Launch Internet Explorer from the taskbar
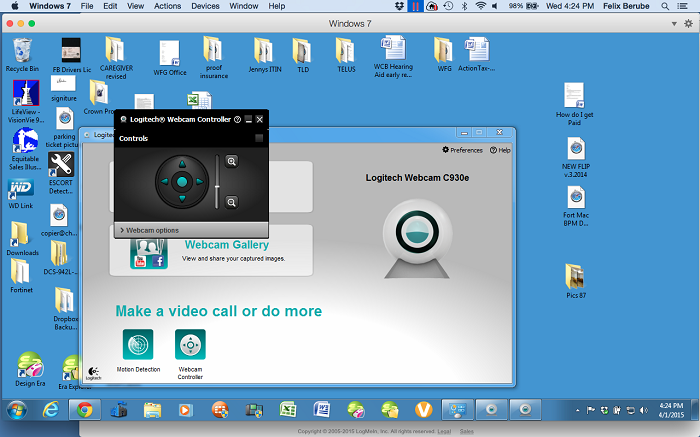Image resolution: width=700 pixels, height=437 pixels. coord(50,410)
